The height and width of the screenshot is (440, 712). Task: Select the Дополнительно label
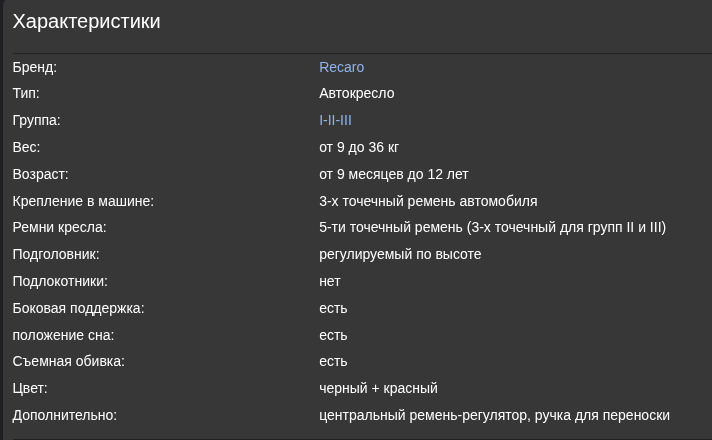tap(64, 415)
